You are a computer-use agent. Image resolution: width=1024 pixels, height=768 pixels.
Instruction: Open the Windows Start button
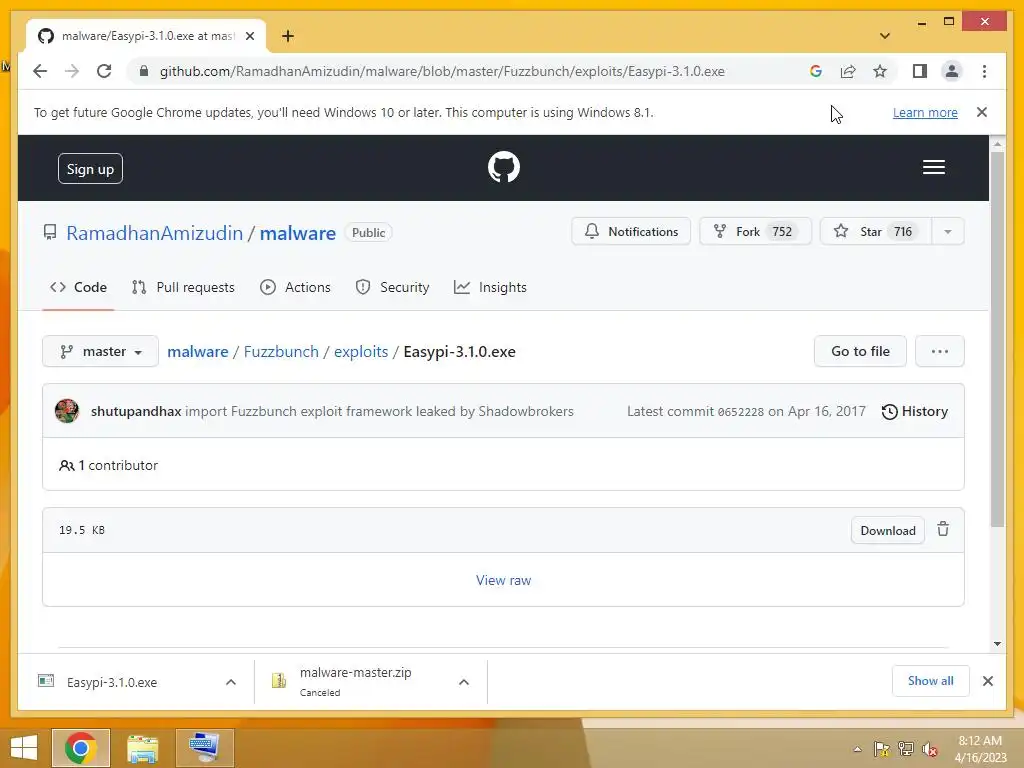pos(24,748)
